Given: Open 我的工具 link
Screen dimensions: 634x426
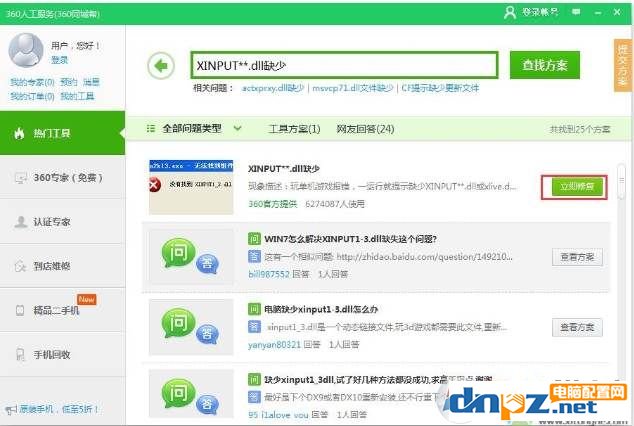Looking at the screenshot, I should 77,96.
